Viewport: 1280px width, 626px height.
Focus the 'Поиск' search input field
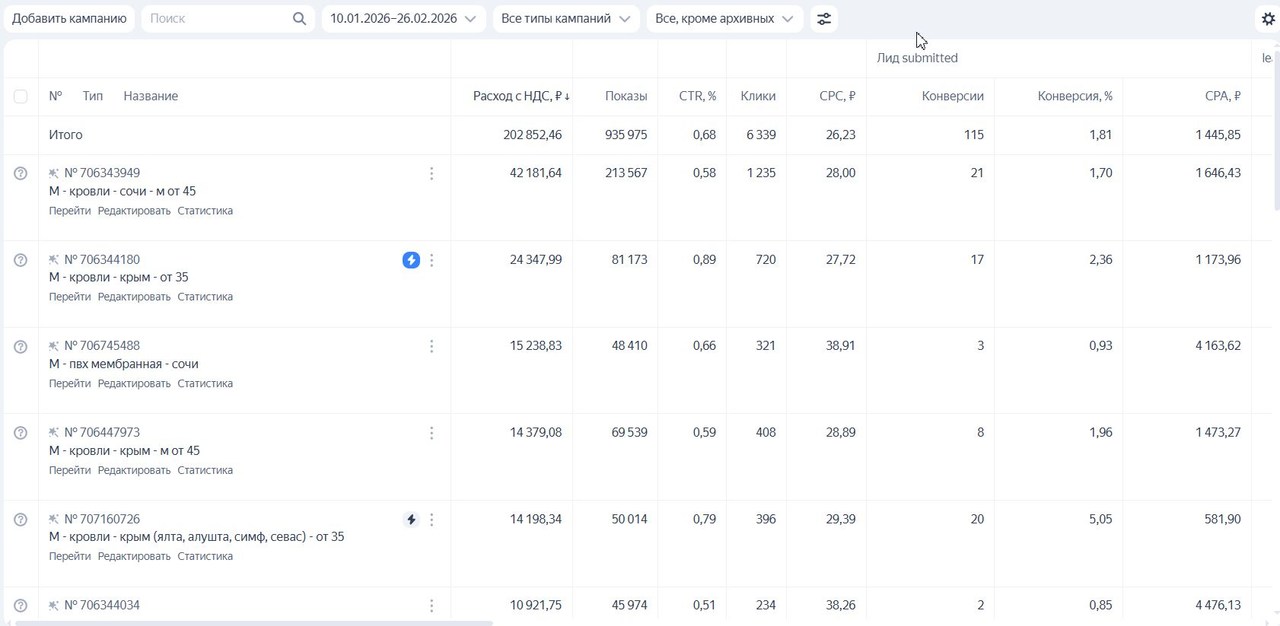(215, 19)
